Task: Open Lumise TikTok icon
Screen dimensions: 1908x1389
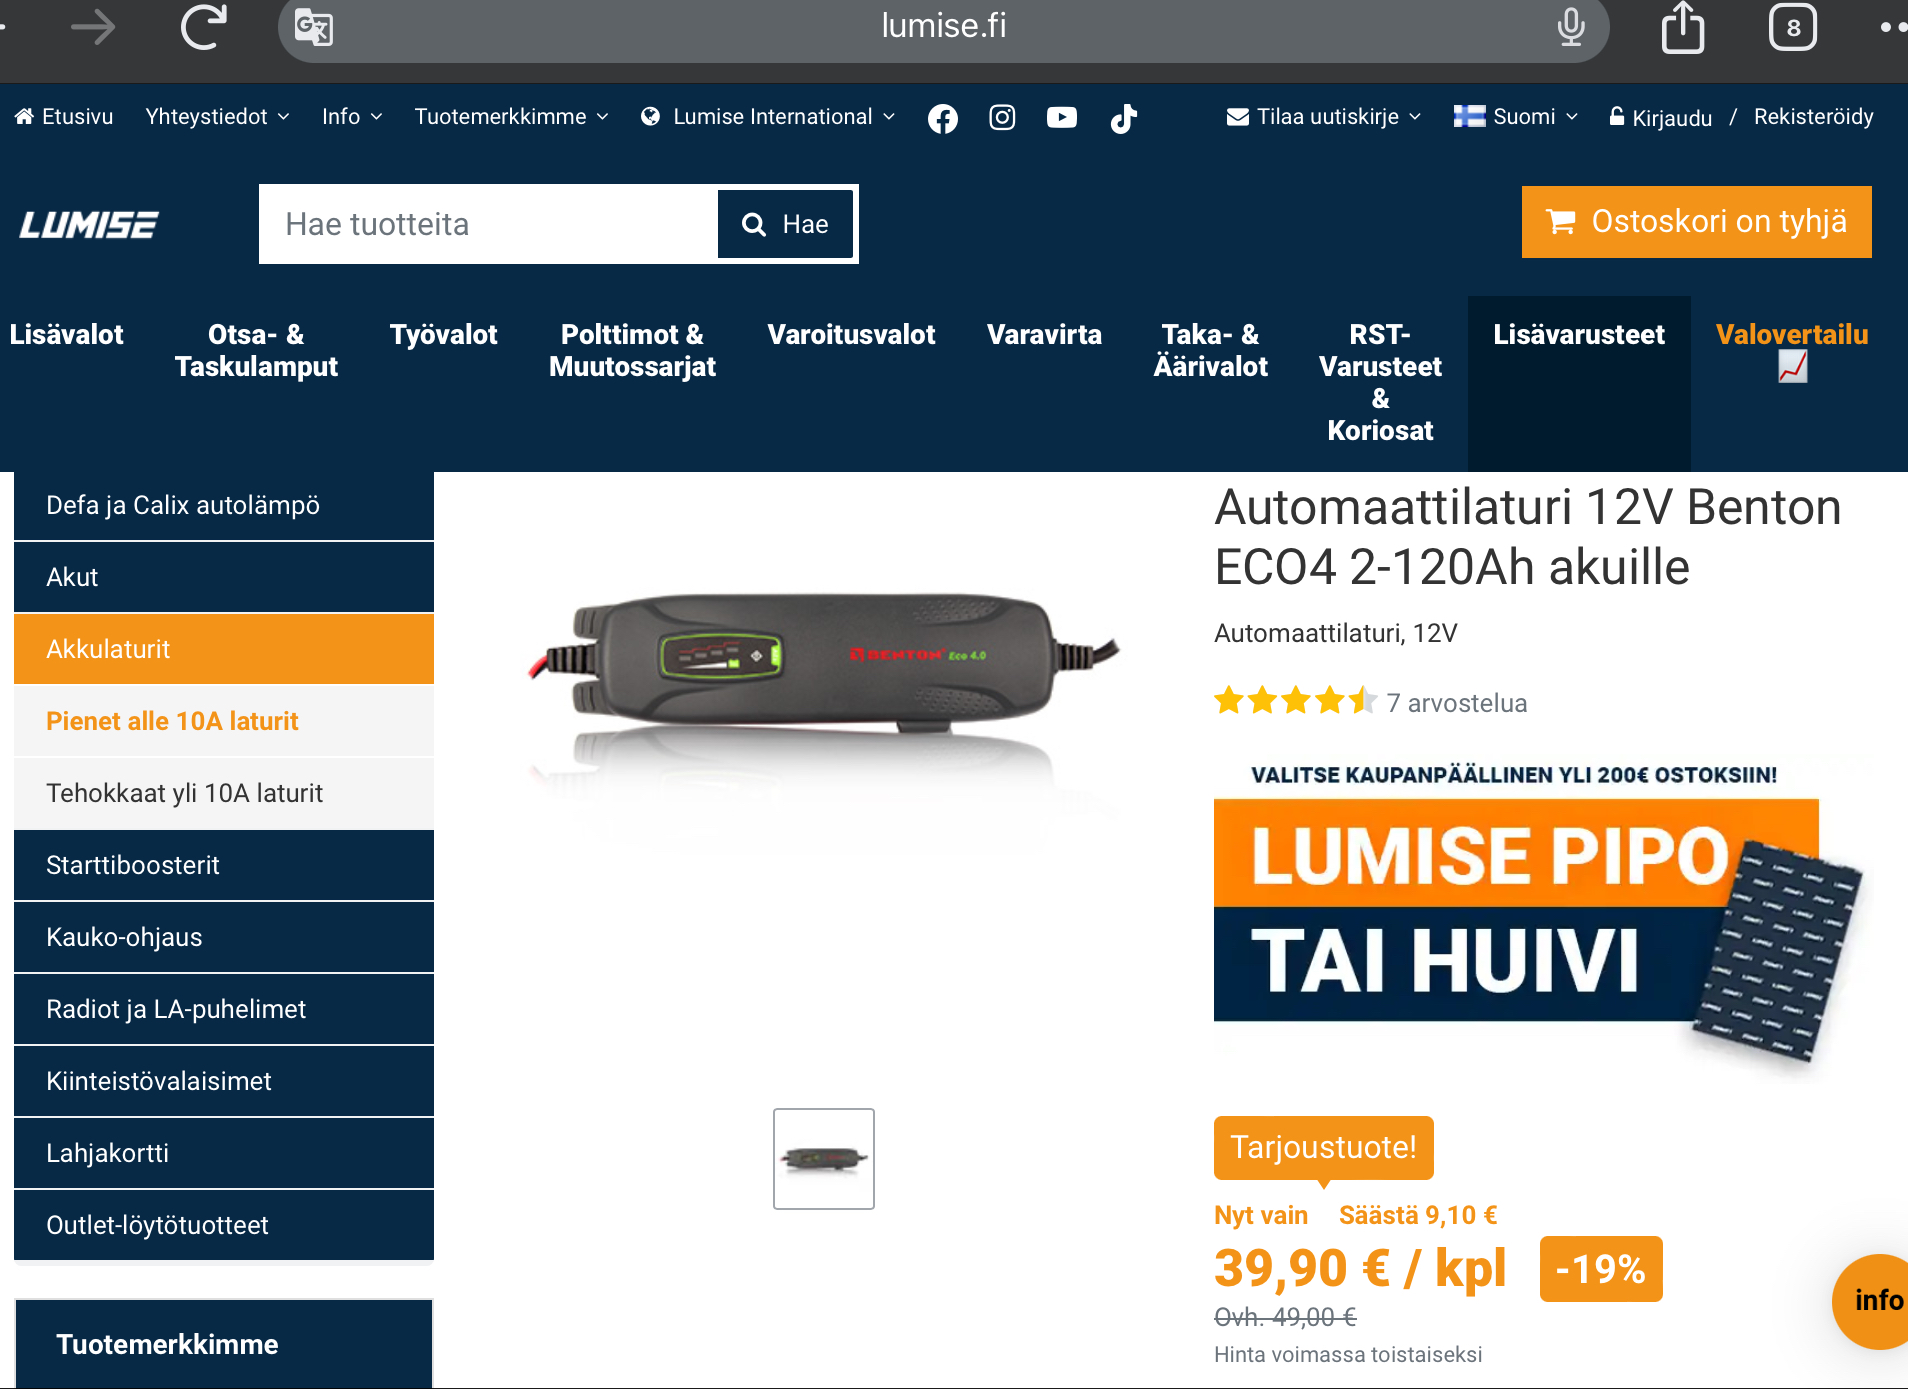Action: pyautogui.click(x=1123, y=118)
